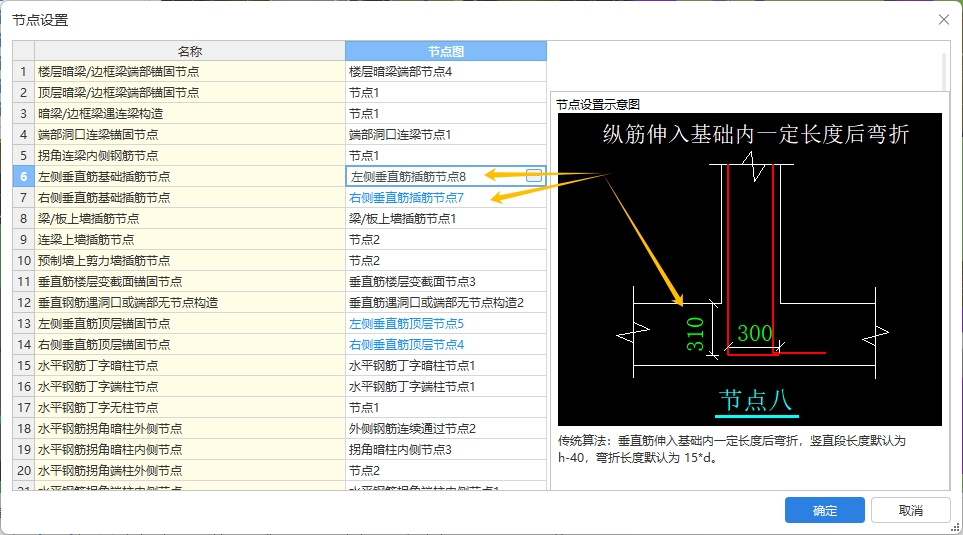Click cell 端部洞口连梁节点1
963x535 pixels.
click(x=446, y=135)
